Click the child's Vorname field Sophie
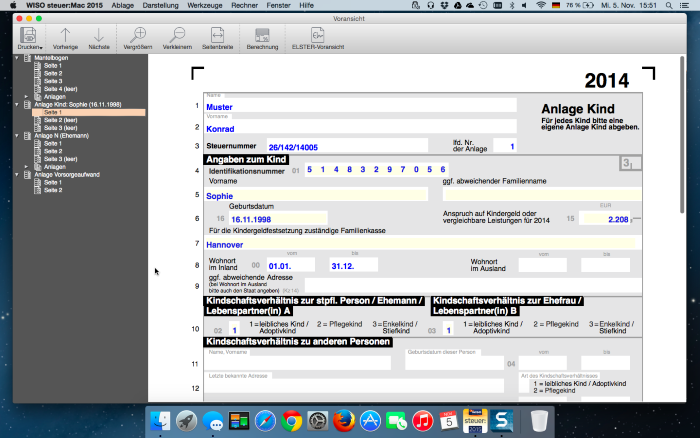Viewport: 700px width, 438px height. point(316,195)
